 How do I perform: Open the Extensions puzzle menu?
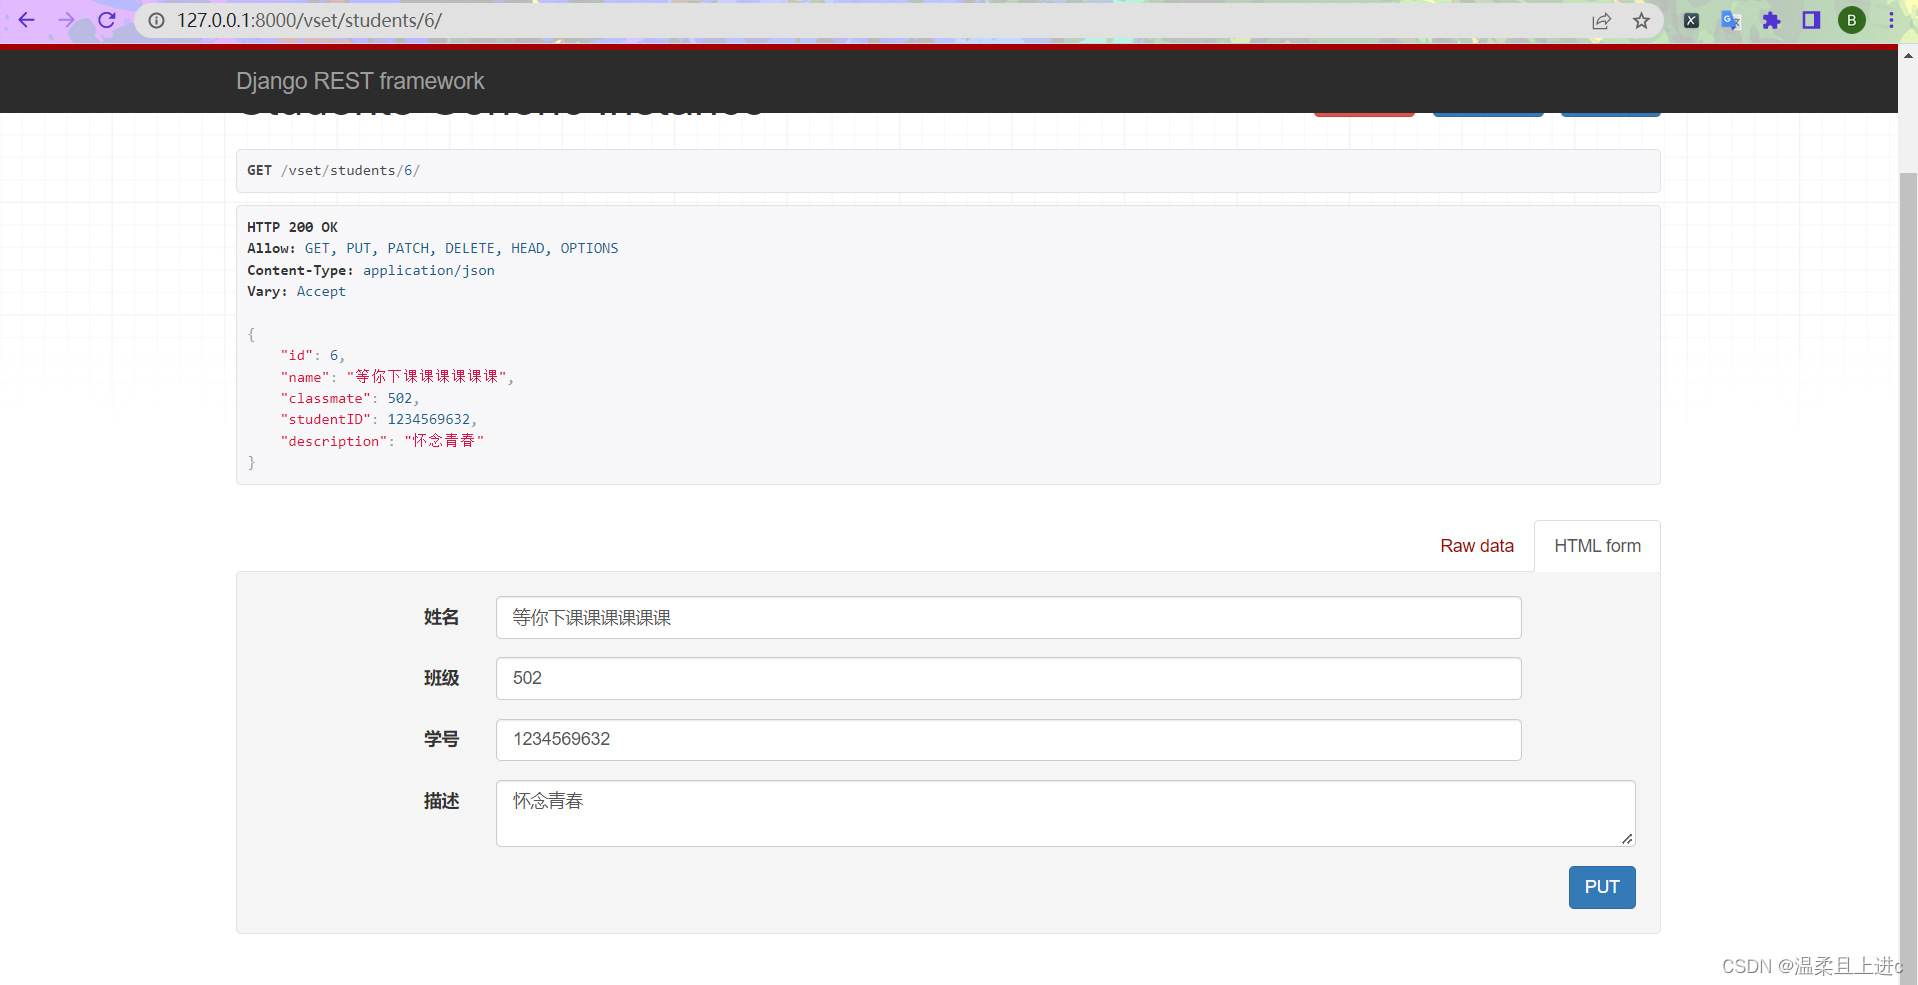pos(1771,20)
